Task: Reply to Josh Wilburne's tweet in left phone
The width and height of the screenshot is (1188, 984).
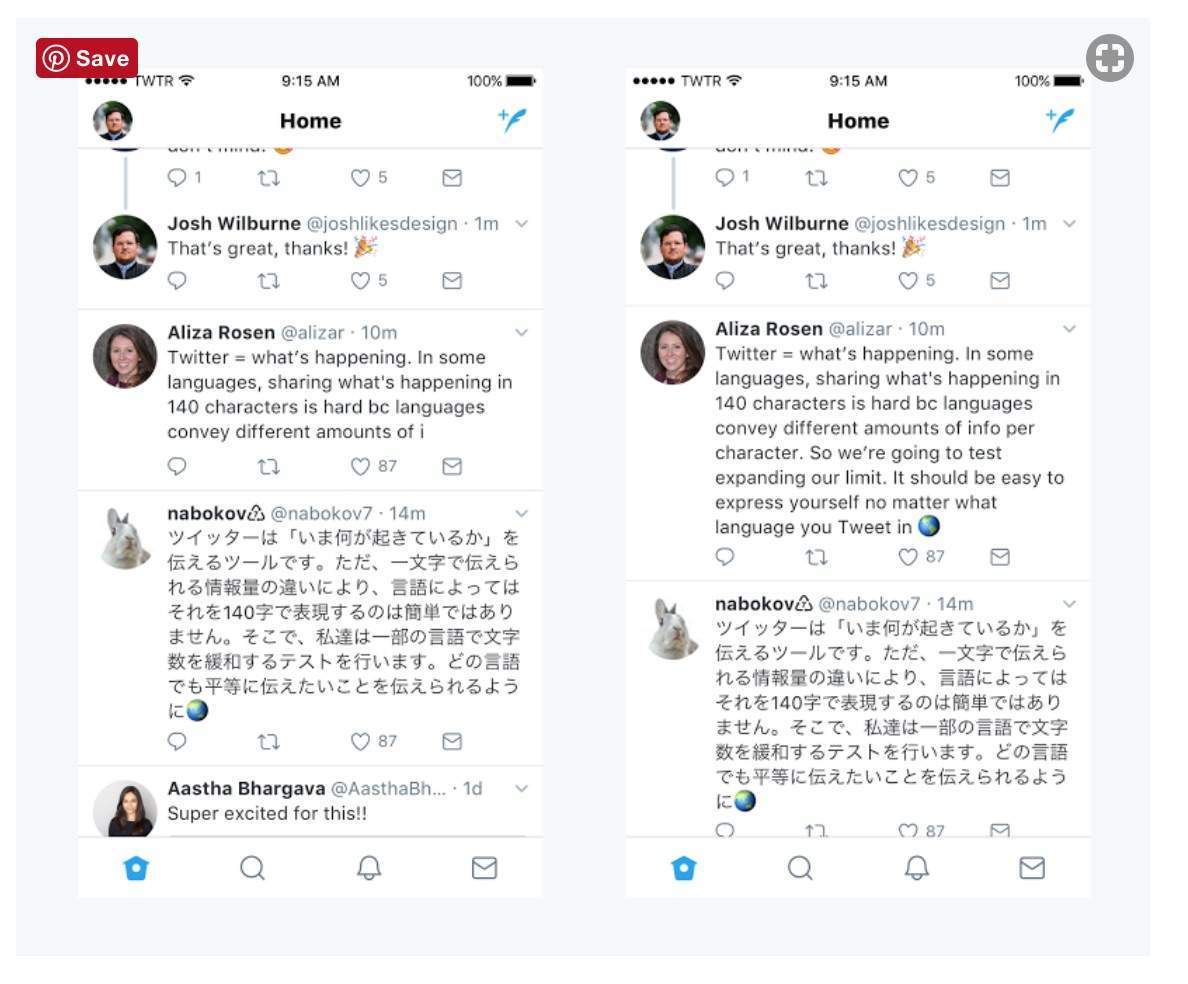Action: [x=177, y=281]
